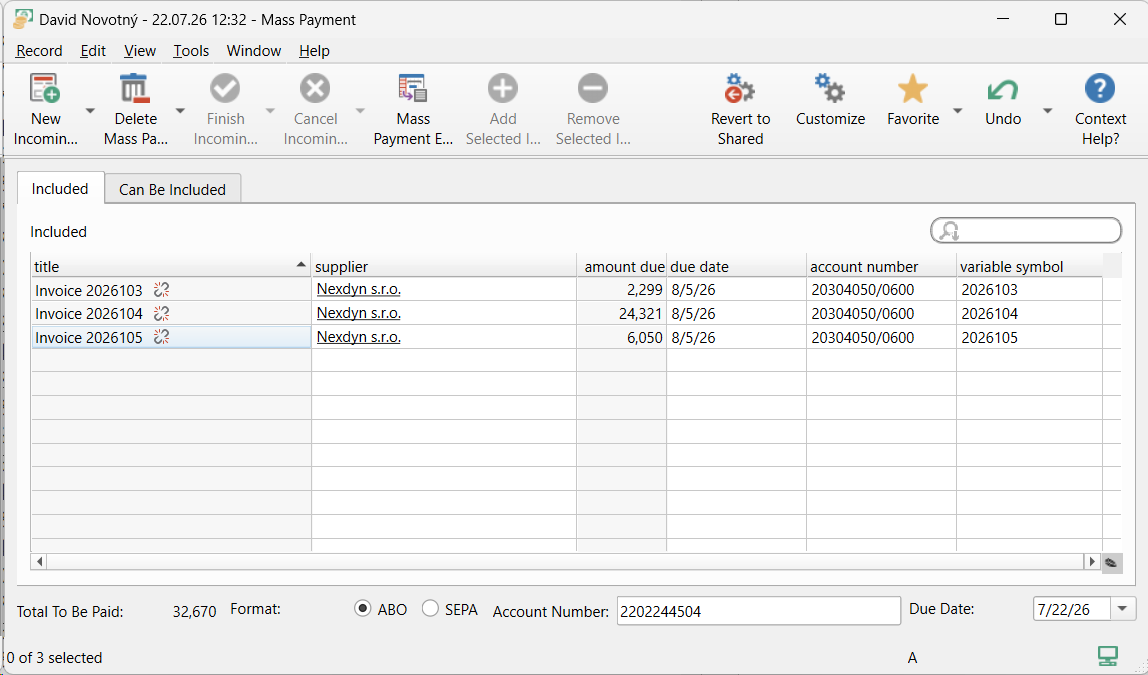Click the application icon in title bar
Image resolution: width=1148 pixels, height=675 pixels.
pyautogui.click(x=23, y=19)
